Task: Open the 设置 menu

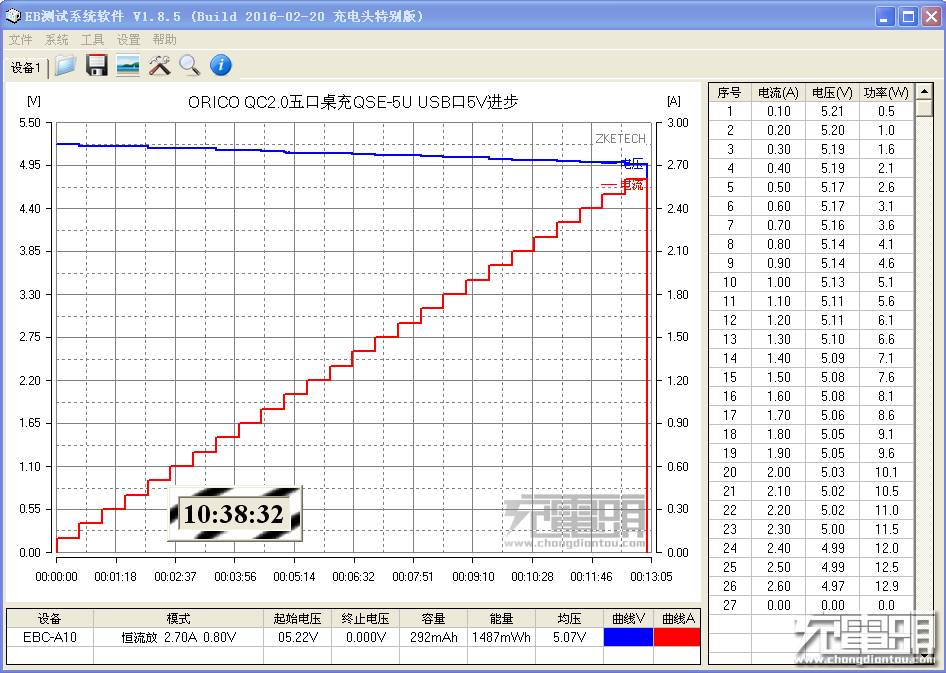Action: click(129, 40)
